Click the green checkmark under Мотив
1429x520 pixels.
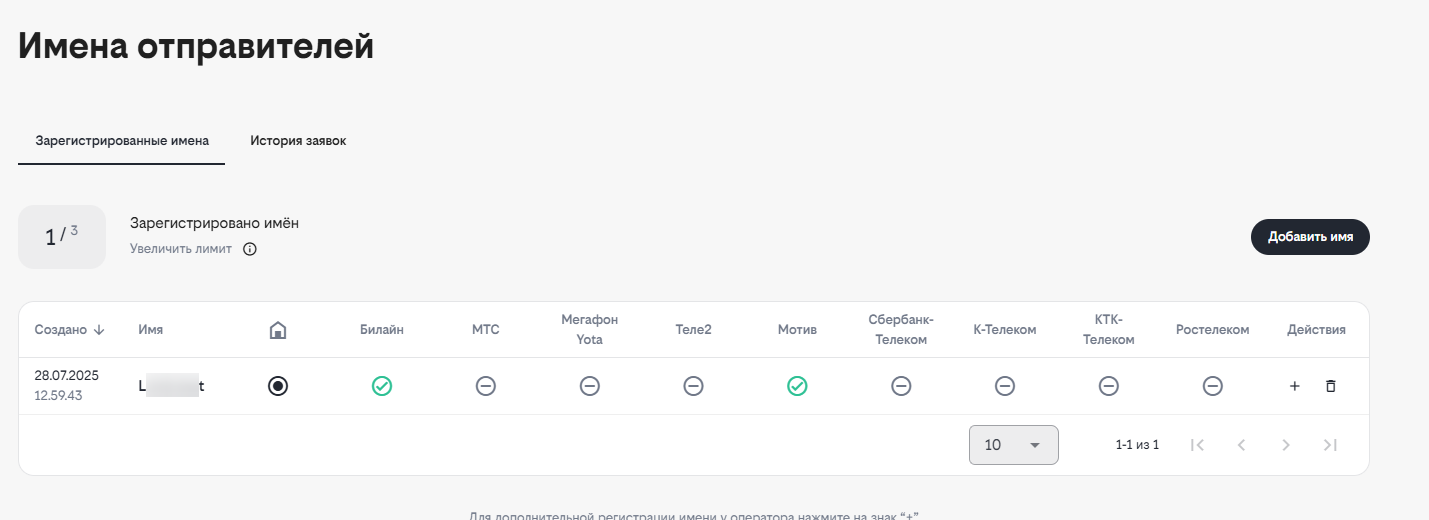coord(797,386)
